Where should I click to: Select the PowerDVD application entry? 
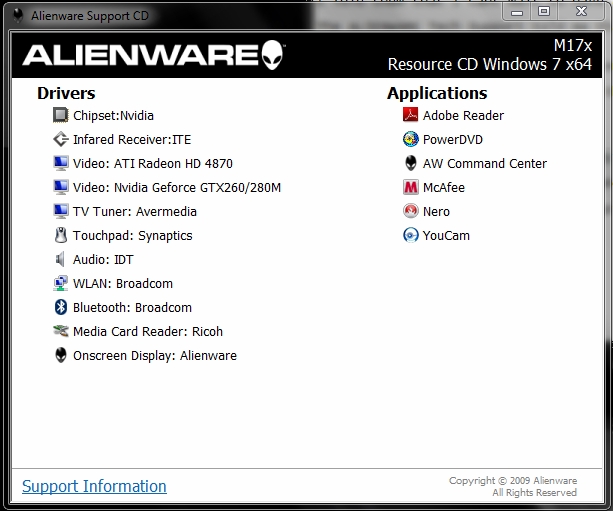coord(453,140)
